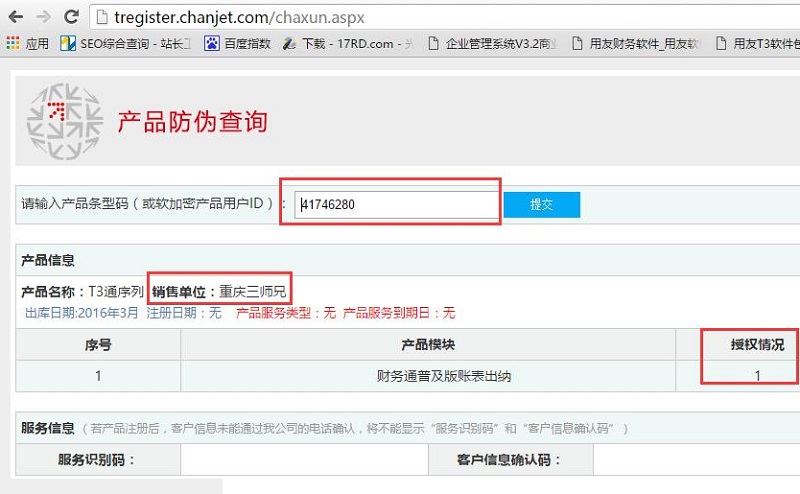The image size is (800, 494).
Task: Click the tregister.chanjet.com address bar
Action: [445, 17]
